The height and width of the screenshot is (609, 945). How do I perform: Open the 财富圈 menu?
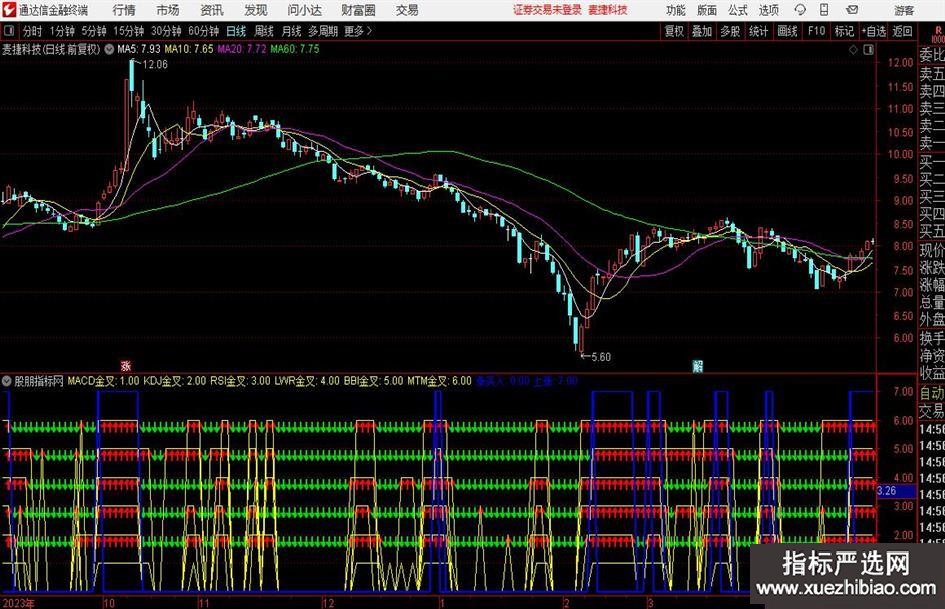(x=358, y=10)
